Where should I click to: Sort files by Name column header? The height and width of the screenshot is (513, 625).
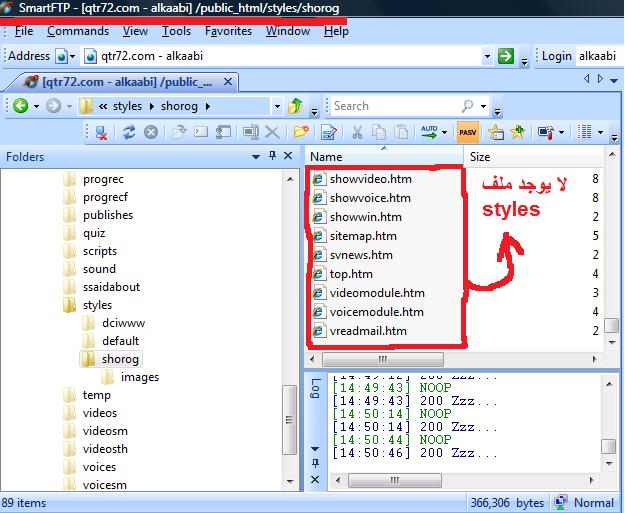pyautogui.click(x=327, y=157)
